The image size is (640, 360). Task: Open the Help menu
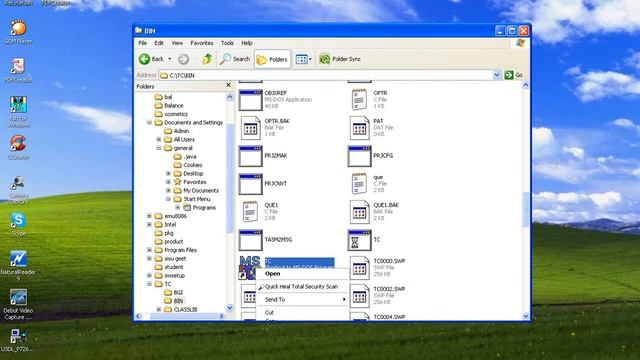[247, 43]
